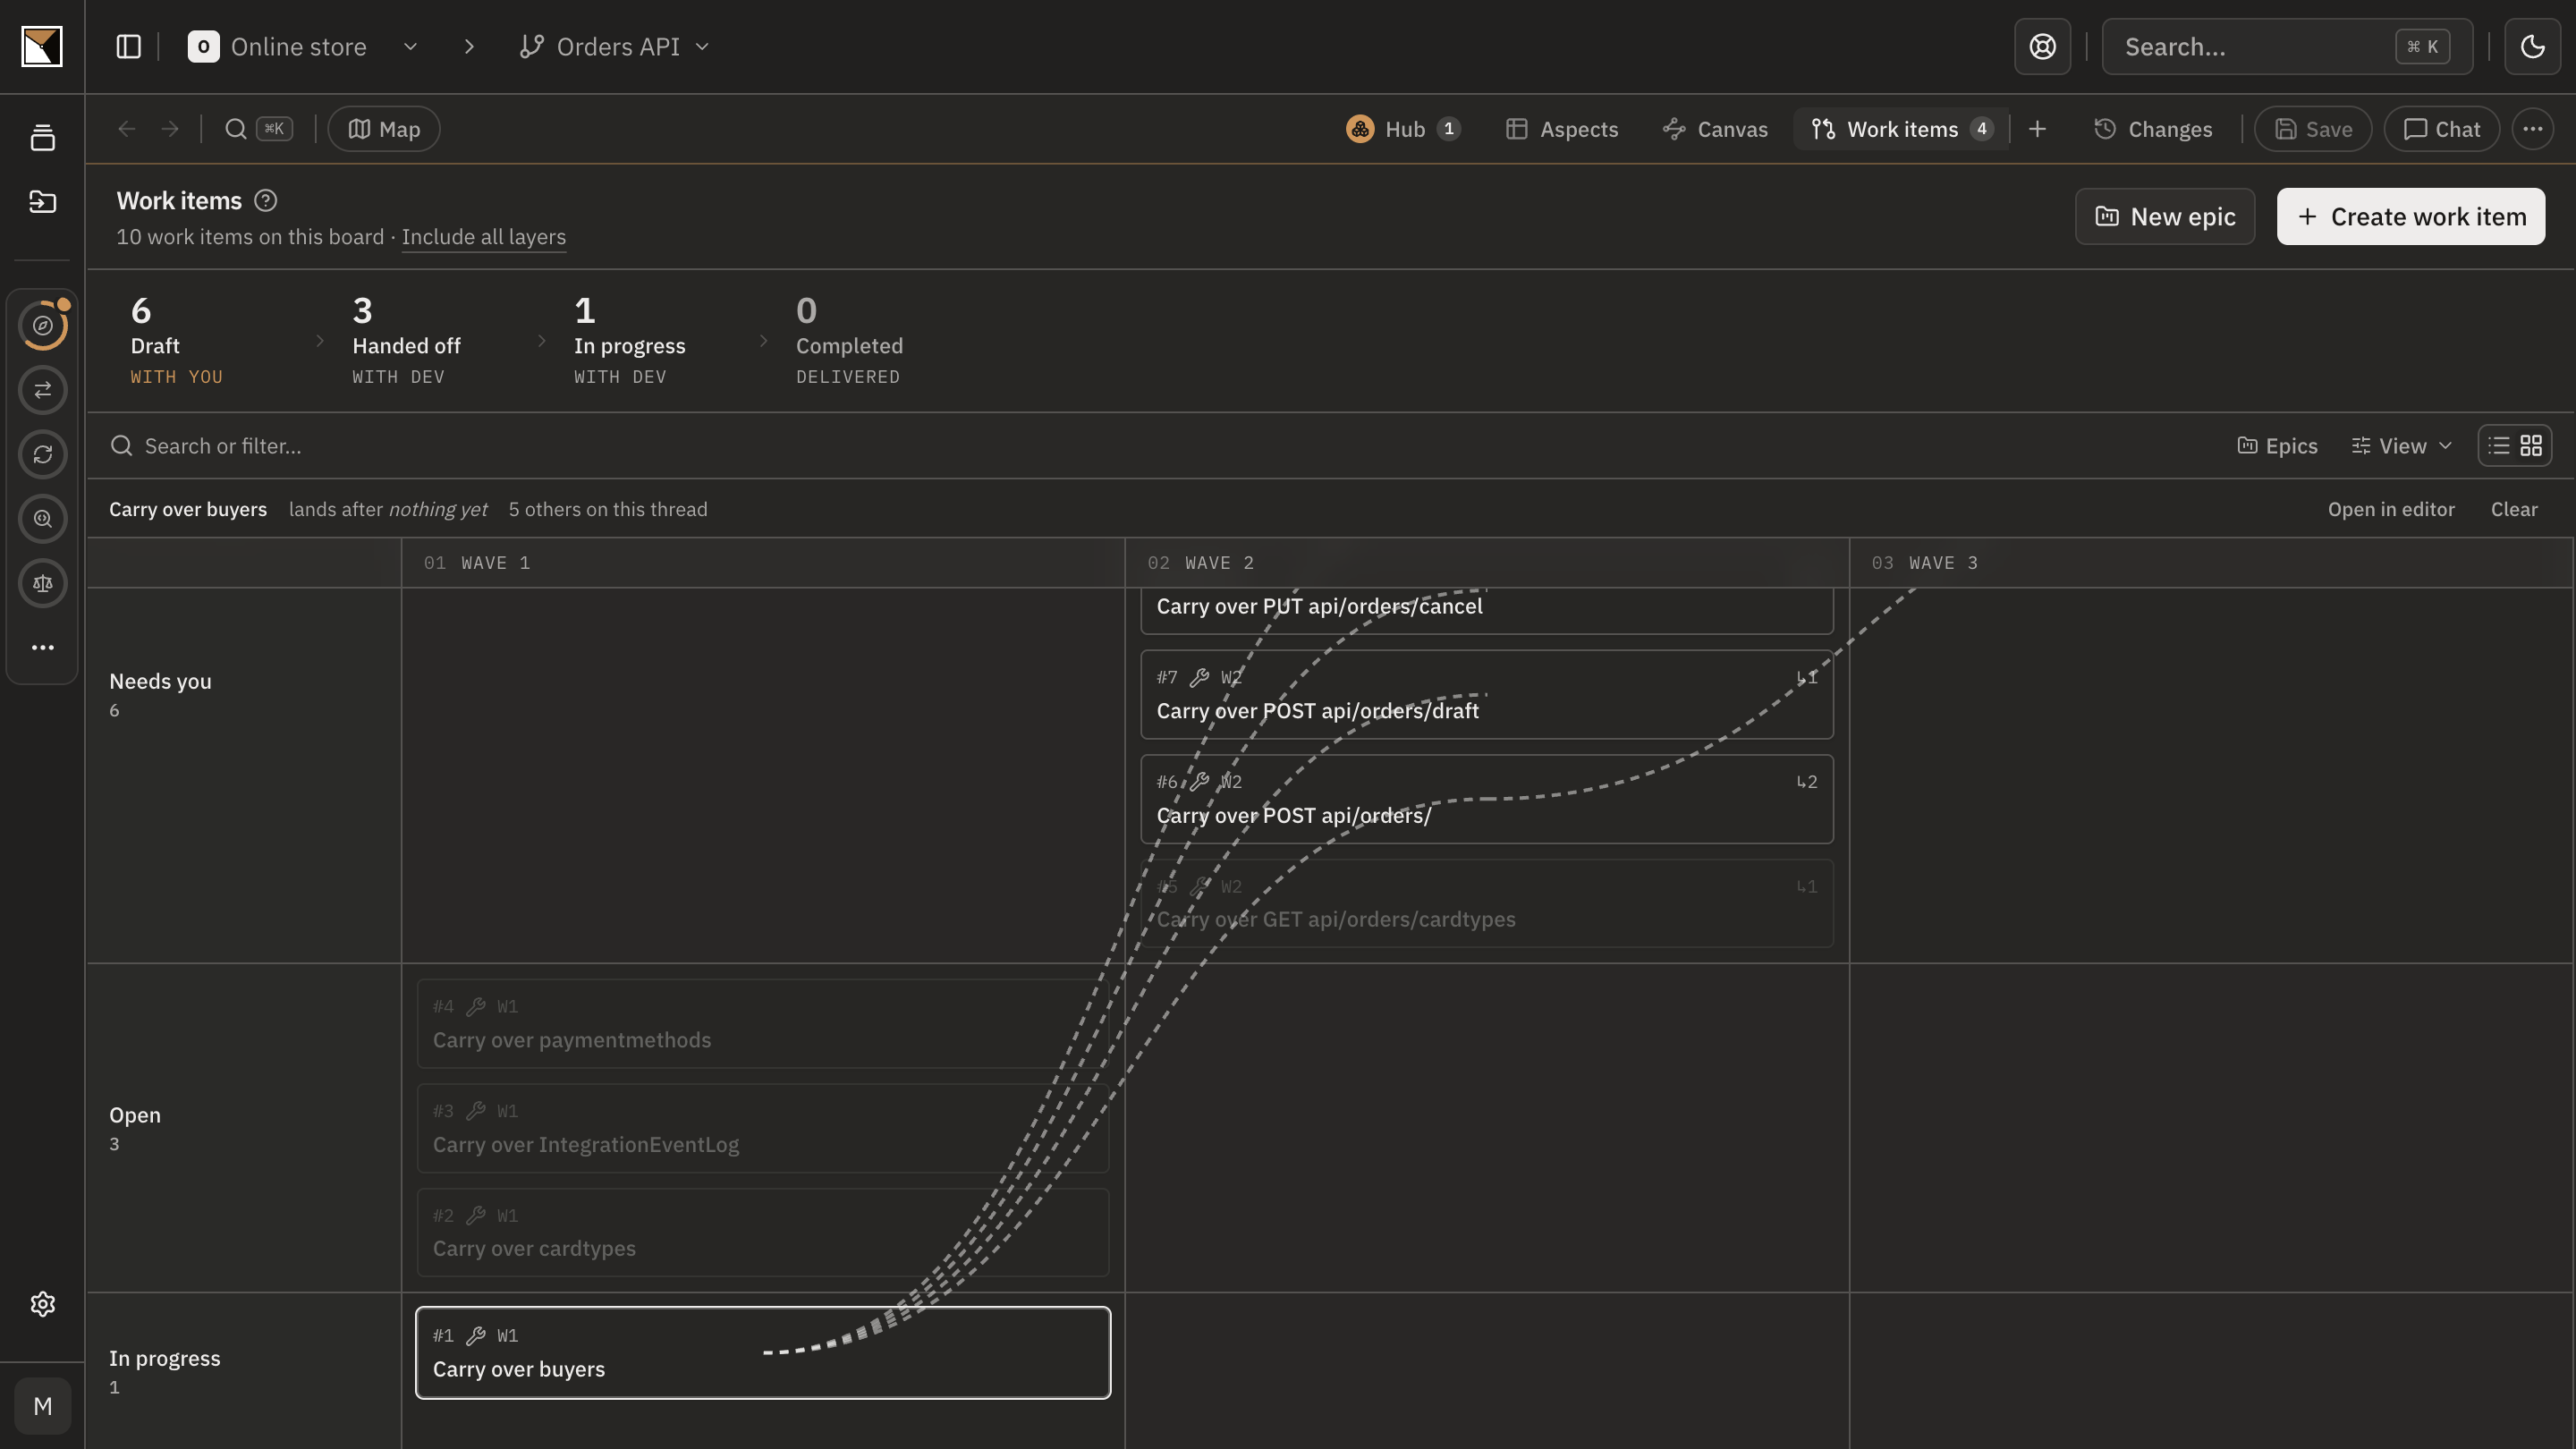Viewport: 2576px width, 1449px height.
Task: Open the compass icon in sidebar
Action: [x=43, y=326]
